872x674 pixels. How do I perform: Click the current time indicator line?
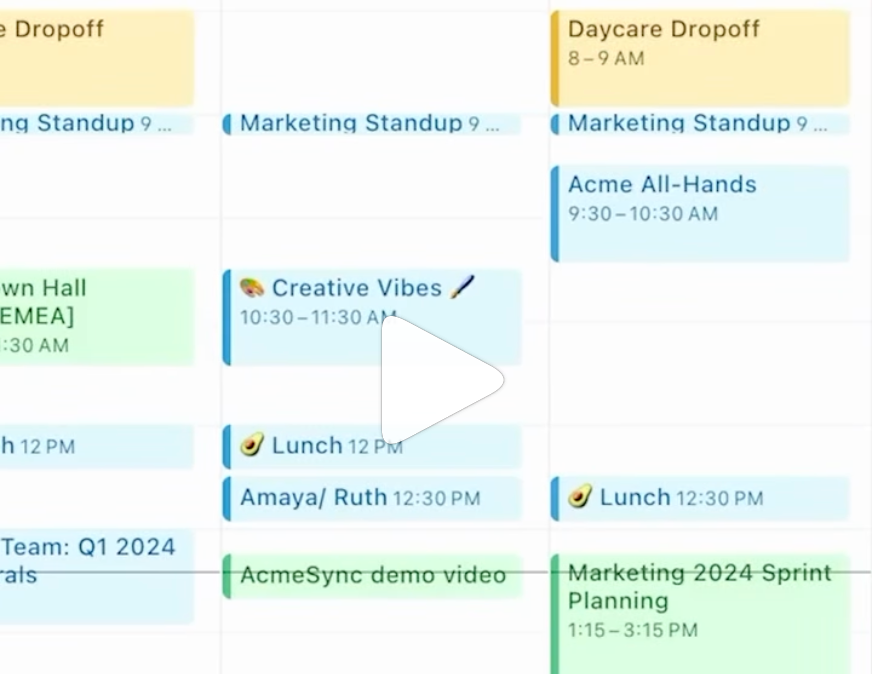point(435,572)
